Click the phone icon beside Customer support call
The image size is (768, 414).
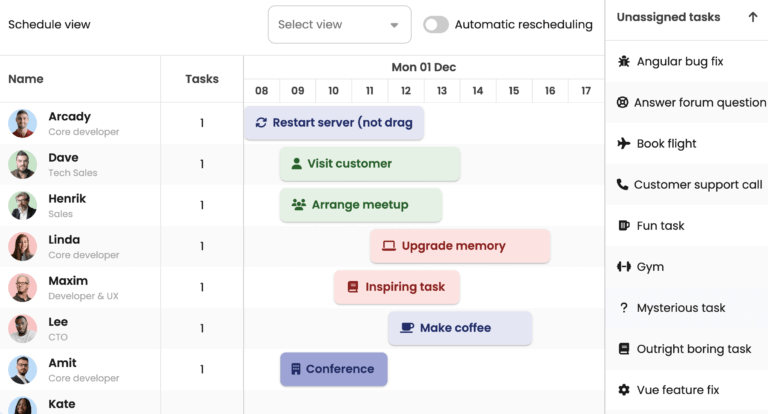622,185
